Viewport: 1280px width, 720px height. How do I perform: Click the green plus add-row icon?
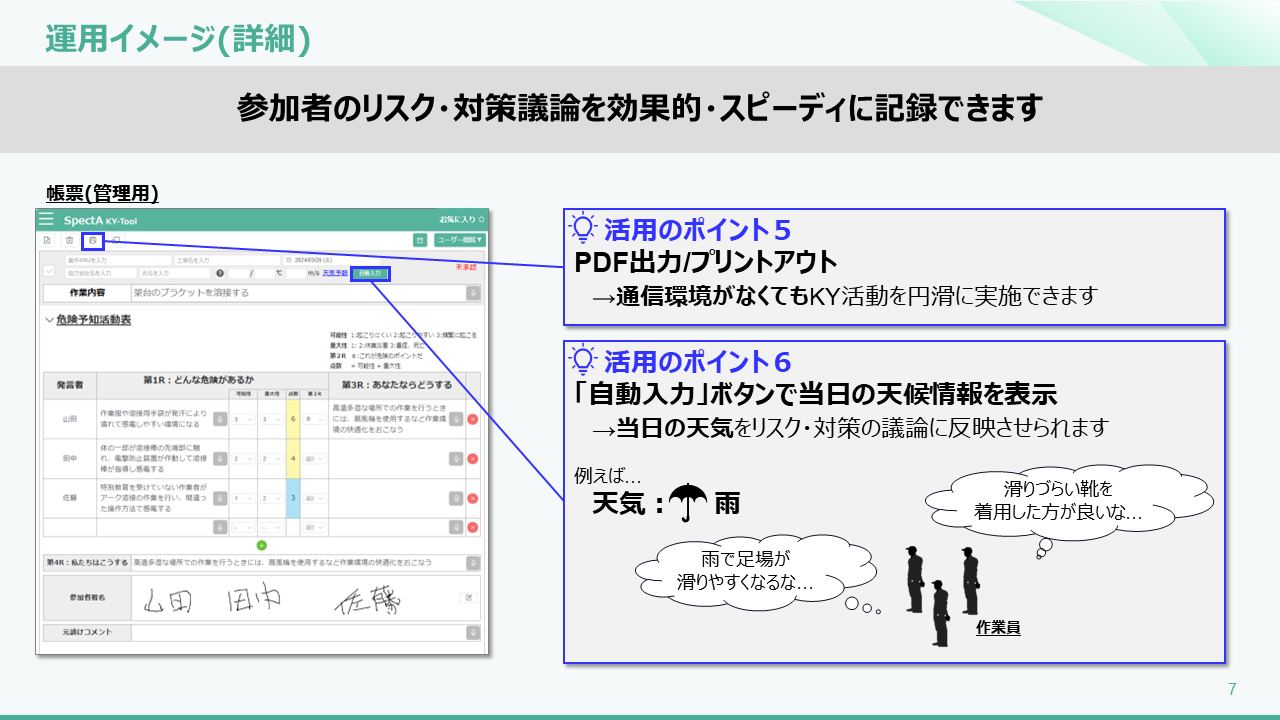coord(262,545)
